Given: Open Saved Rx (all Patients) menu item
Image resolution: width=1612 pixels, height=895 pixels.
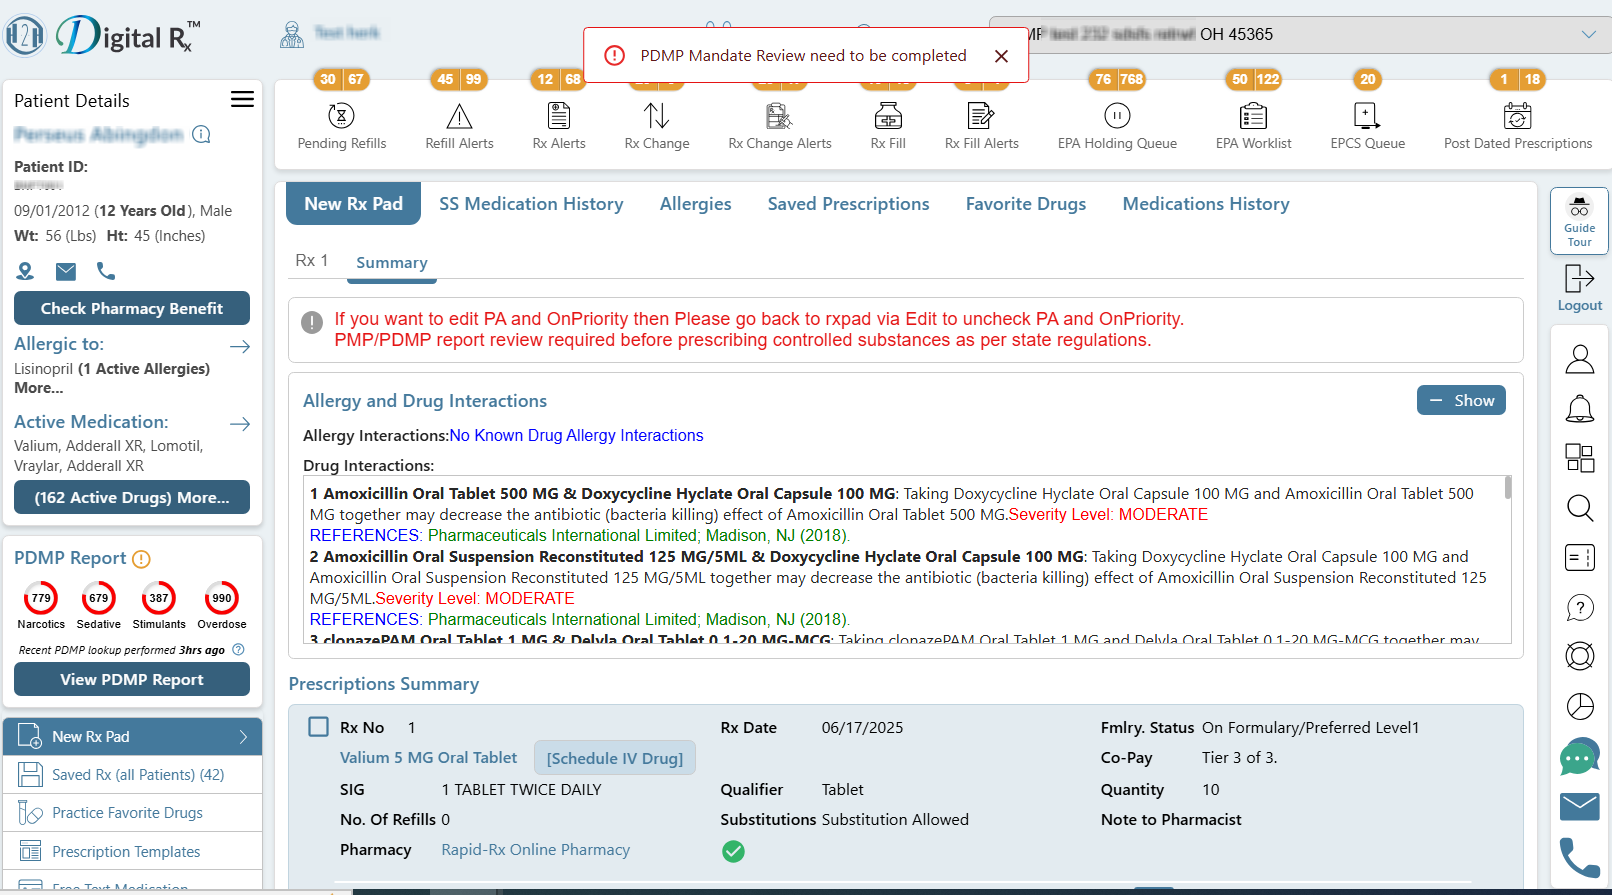Looking at the screenshot, I should [x=132, y=775].
